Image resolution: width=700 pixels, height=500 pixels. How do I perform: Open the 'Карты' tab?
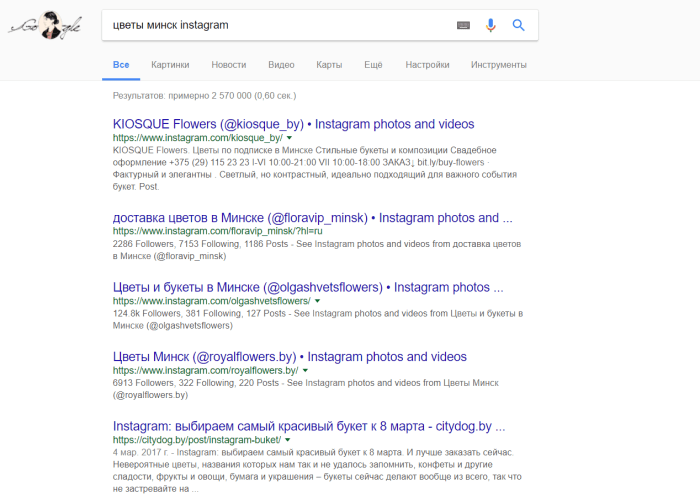coord(329,65)
